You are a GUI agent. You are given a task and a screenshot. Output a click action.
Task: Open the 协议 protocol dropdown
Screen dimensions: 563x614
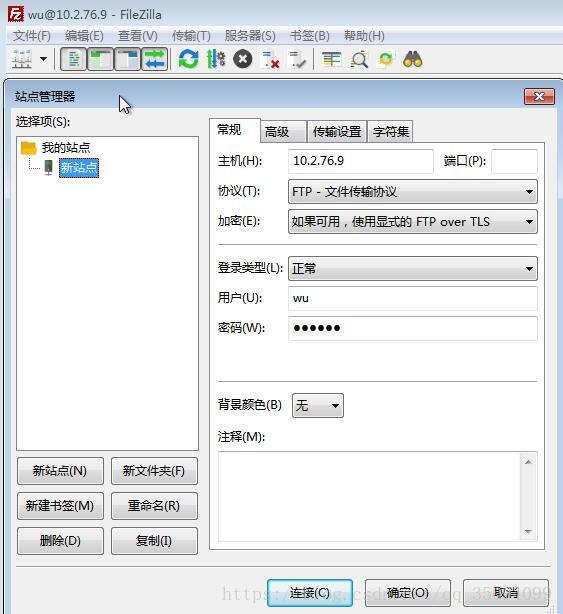click(x=413, y=191)
